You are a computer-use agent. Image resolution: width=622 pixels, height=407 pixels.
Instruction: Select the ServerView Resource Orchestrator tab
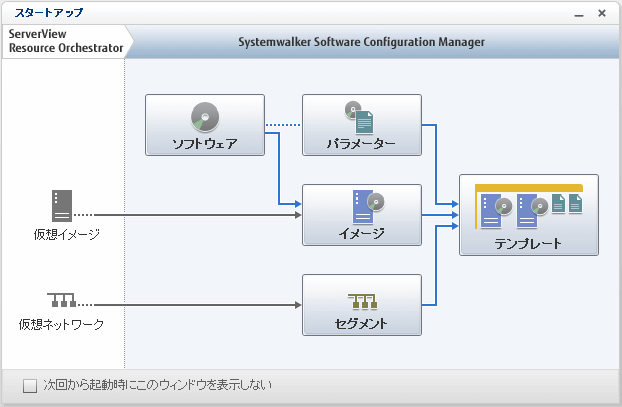[x=66, y=41]
